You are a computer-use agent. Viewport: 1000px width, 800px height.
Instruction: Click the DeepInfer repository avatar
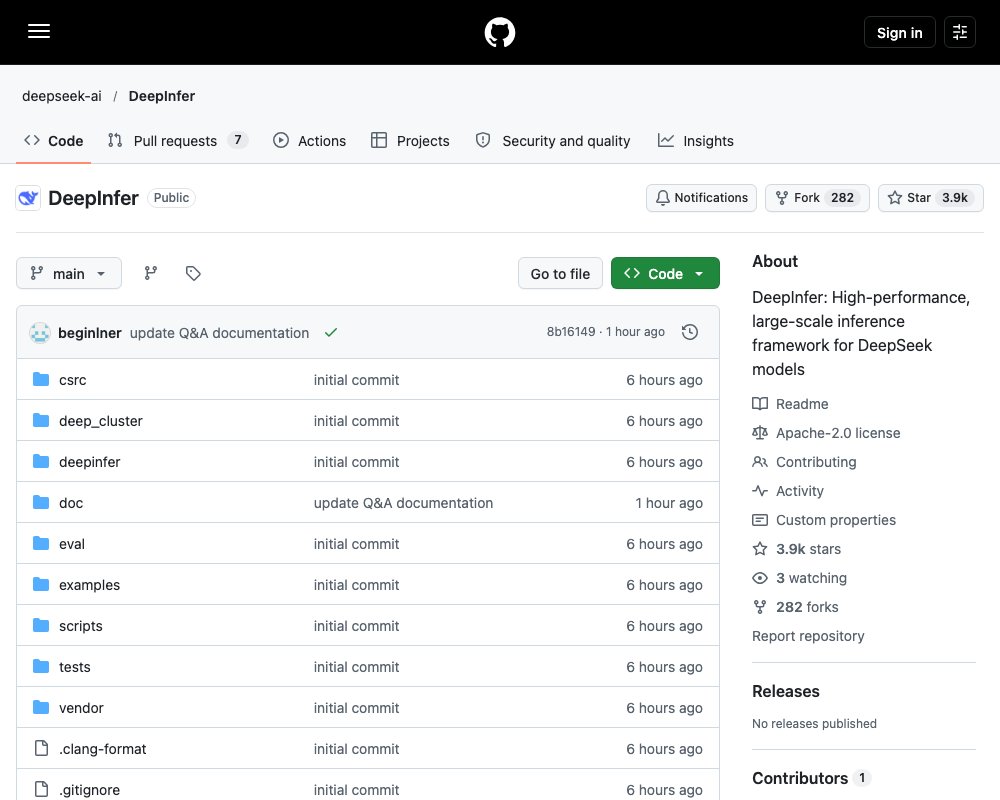click(28, 198)
